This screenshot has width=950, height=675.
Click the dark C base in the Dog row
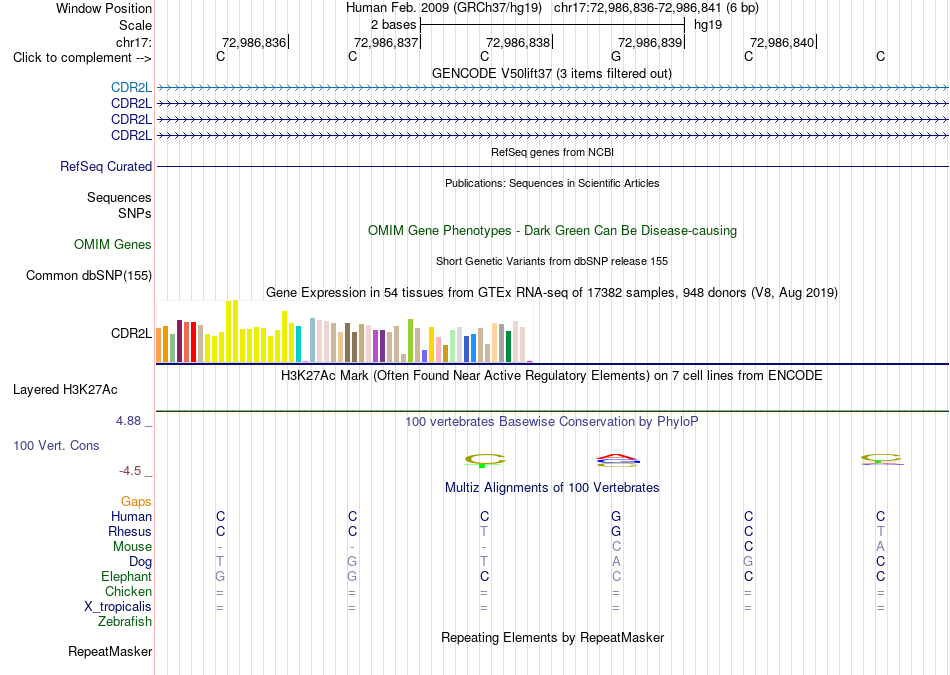point(880,562)
